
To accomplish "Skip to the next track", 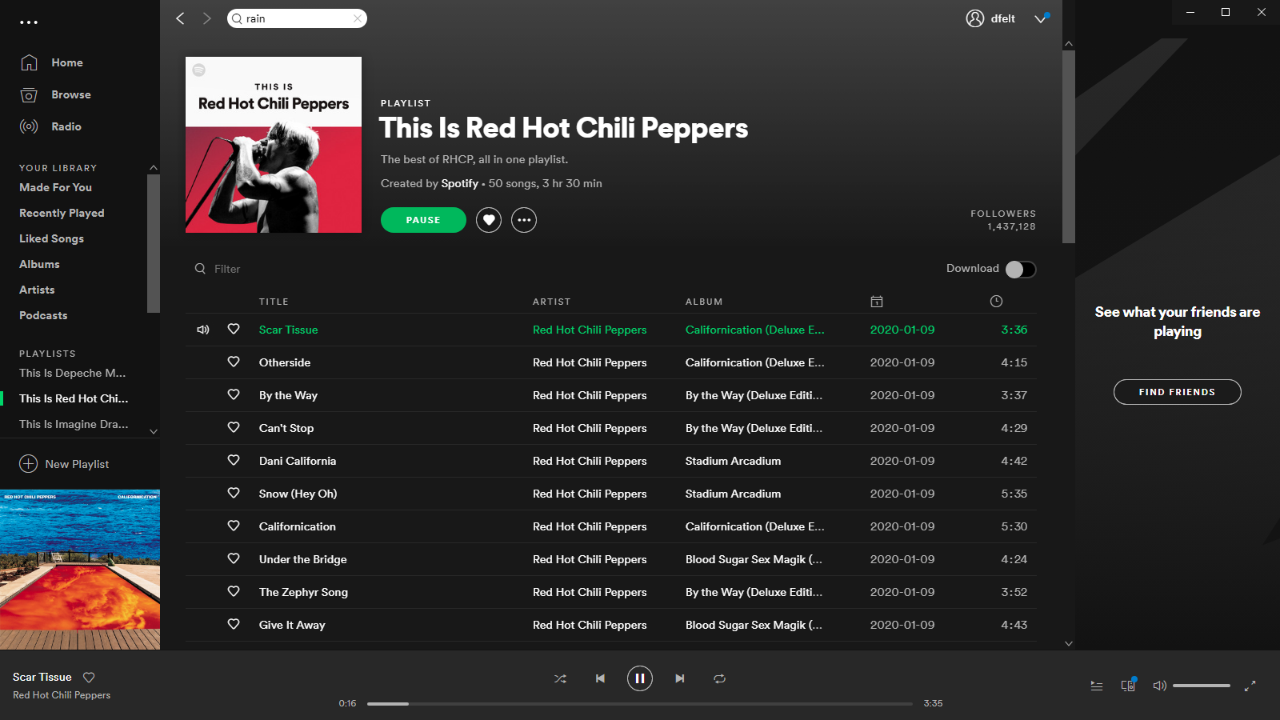I will 680,678.
